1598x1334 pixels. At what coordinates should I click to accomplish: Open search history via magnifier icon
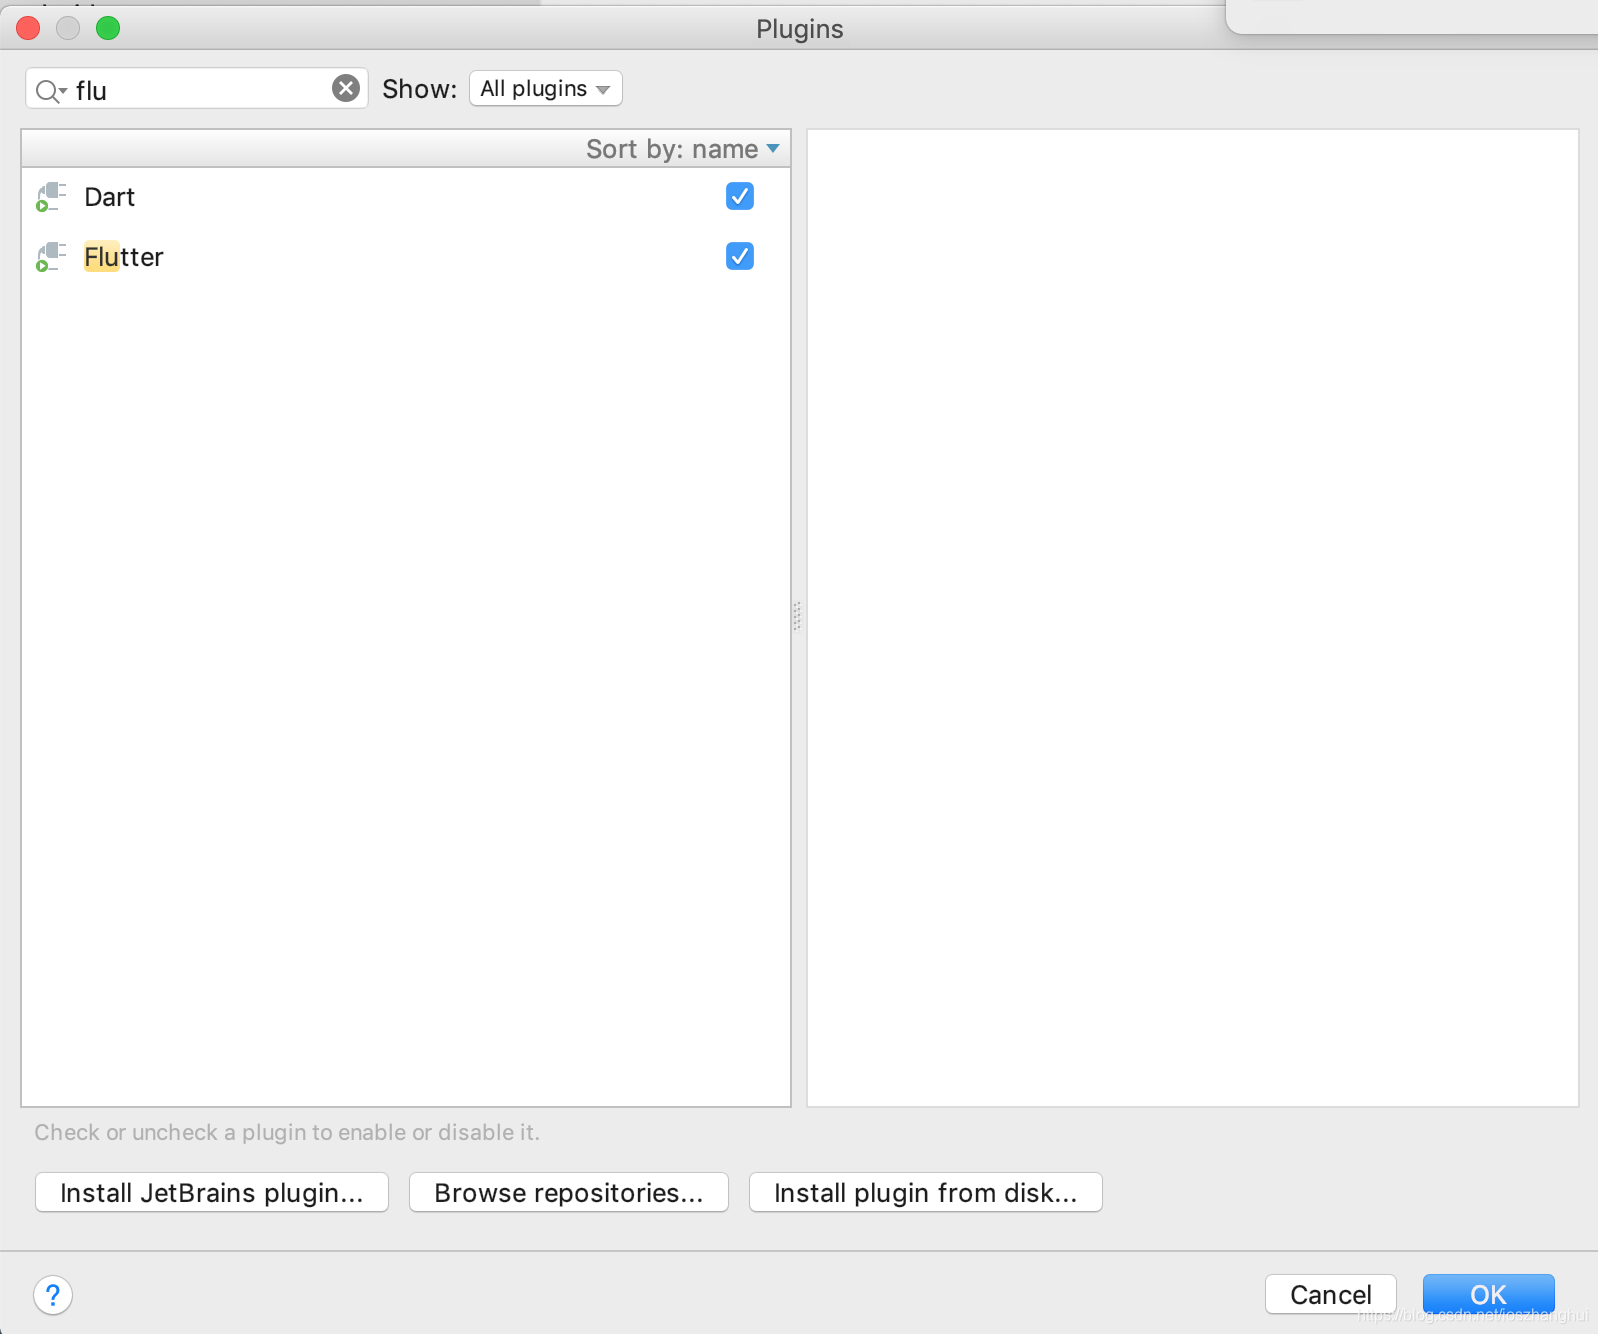[x=50, y=91]
